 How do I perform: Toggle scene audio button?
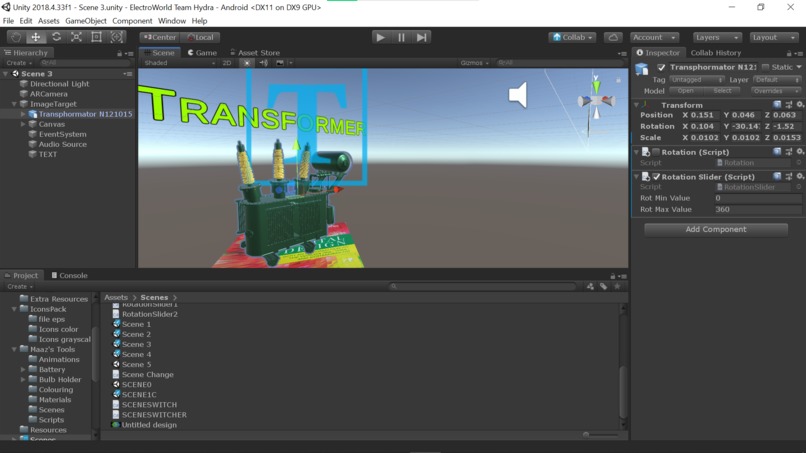click(x=263, y=63)
